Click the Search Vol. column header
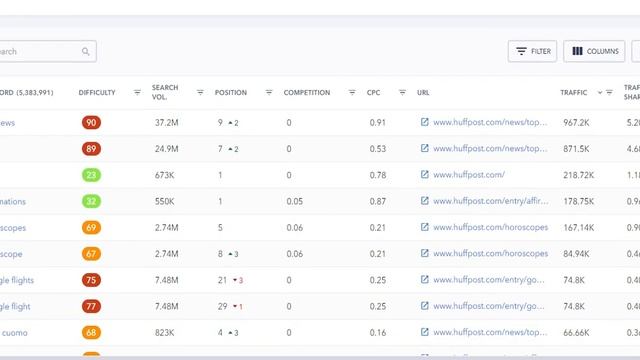 [165, 93]
